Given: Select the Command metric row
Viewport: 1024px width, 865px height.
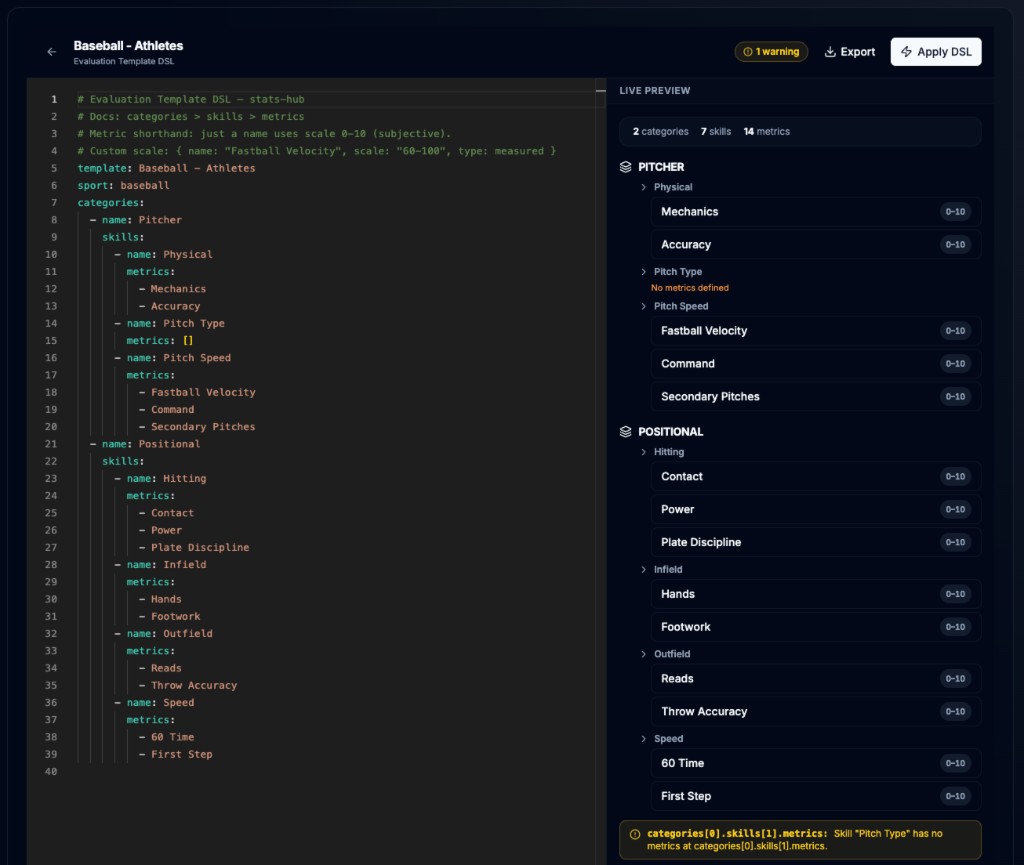Looking at the screenshot, I should [x=816, y=364].
